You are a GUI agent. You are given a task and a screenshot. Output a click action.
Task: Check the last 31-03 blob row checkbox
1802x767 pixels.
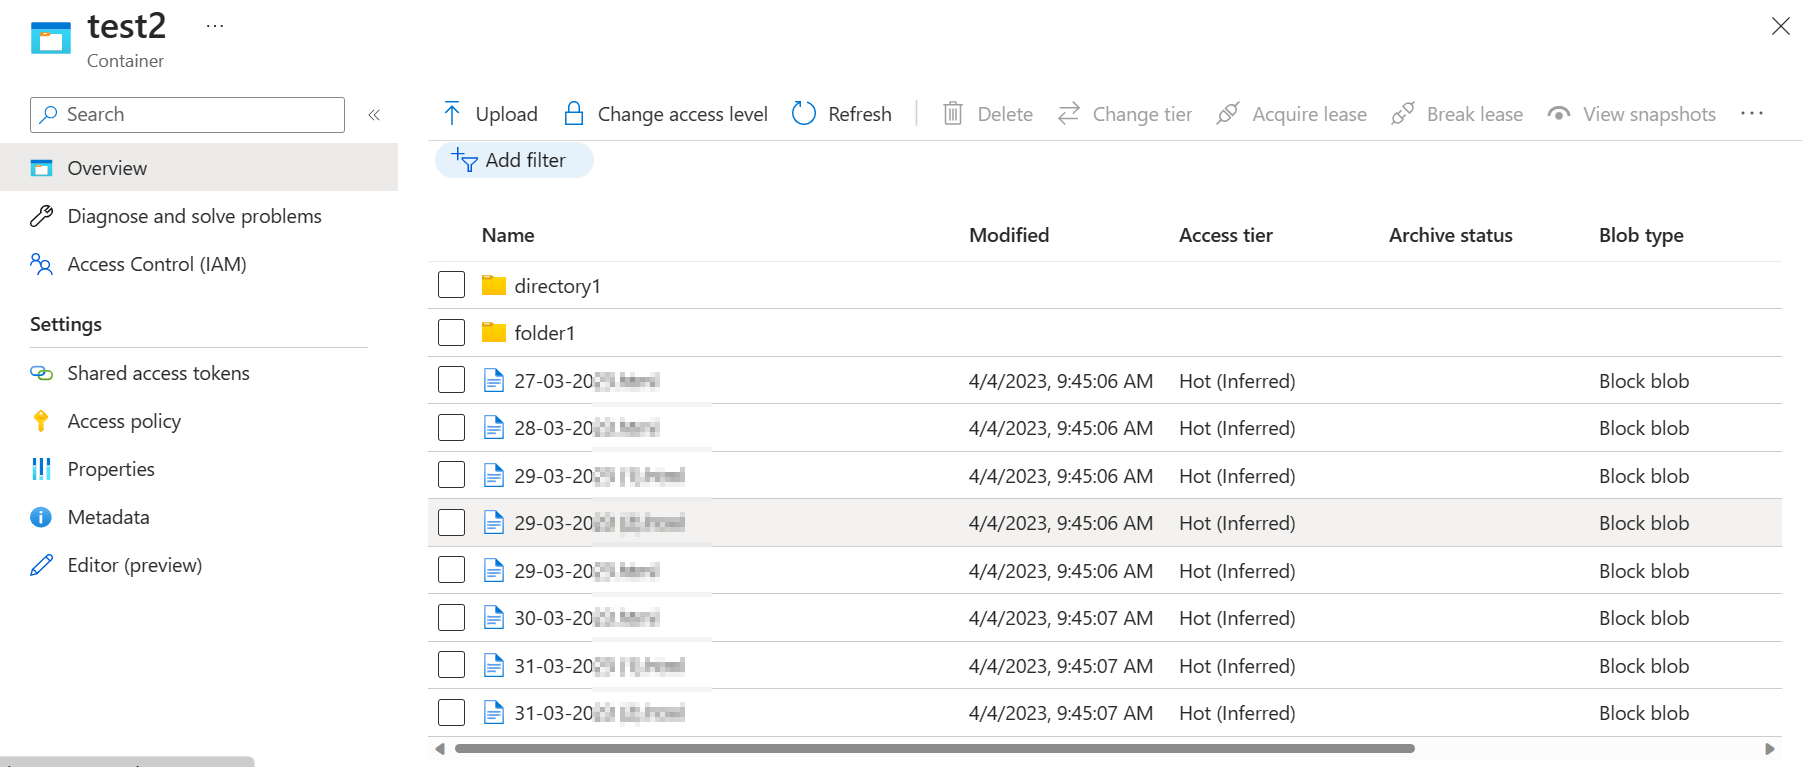pyautogui.click(x=451, y=712)
